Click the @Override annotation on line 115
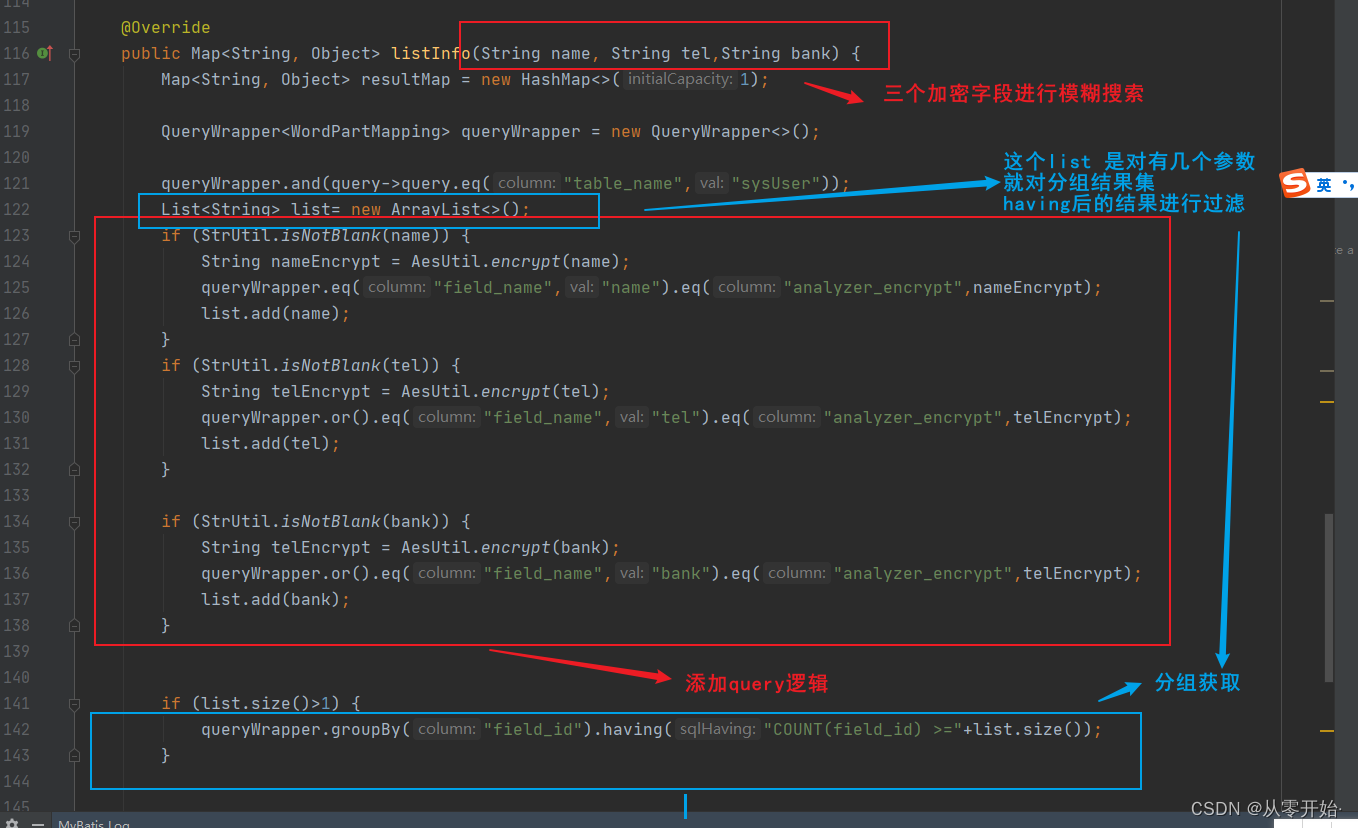The height and width of the screenshot is (828, 1358). point(166,27)
